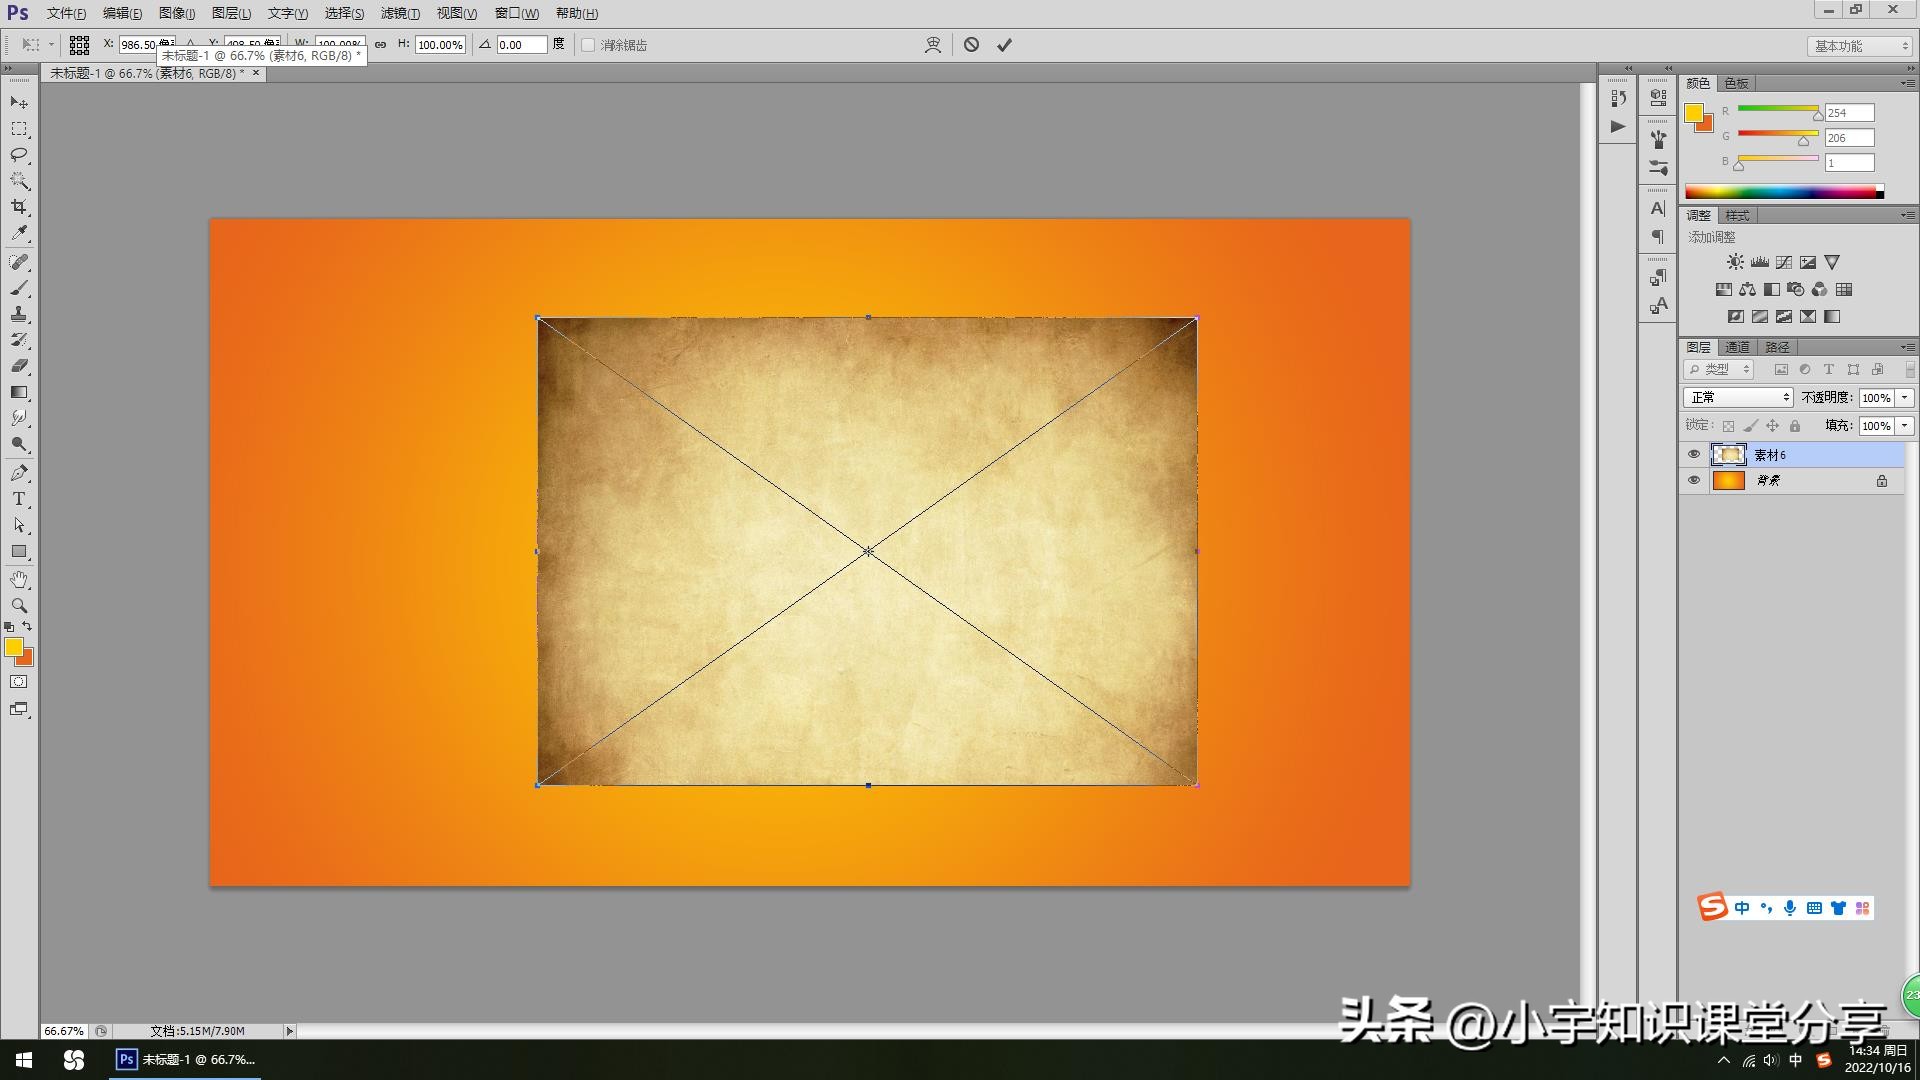This screenshot has height=1080, width=1920.
Task: Open the 基本功能 workspace dropdown
Action: pyautogui.click(x=1861, y=46)
